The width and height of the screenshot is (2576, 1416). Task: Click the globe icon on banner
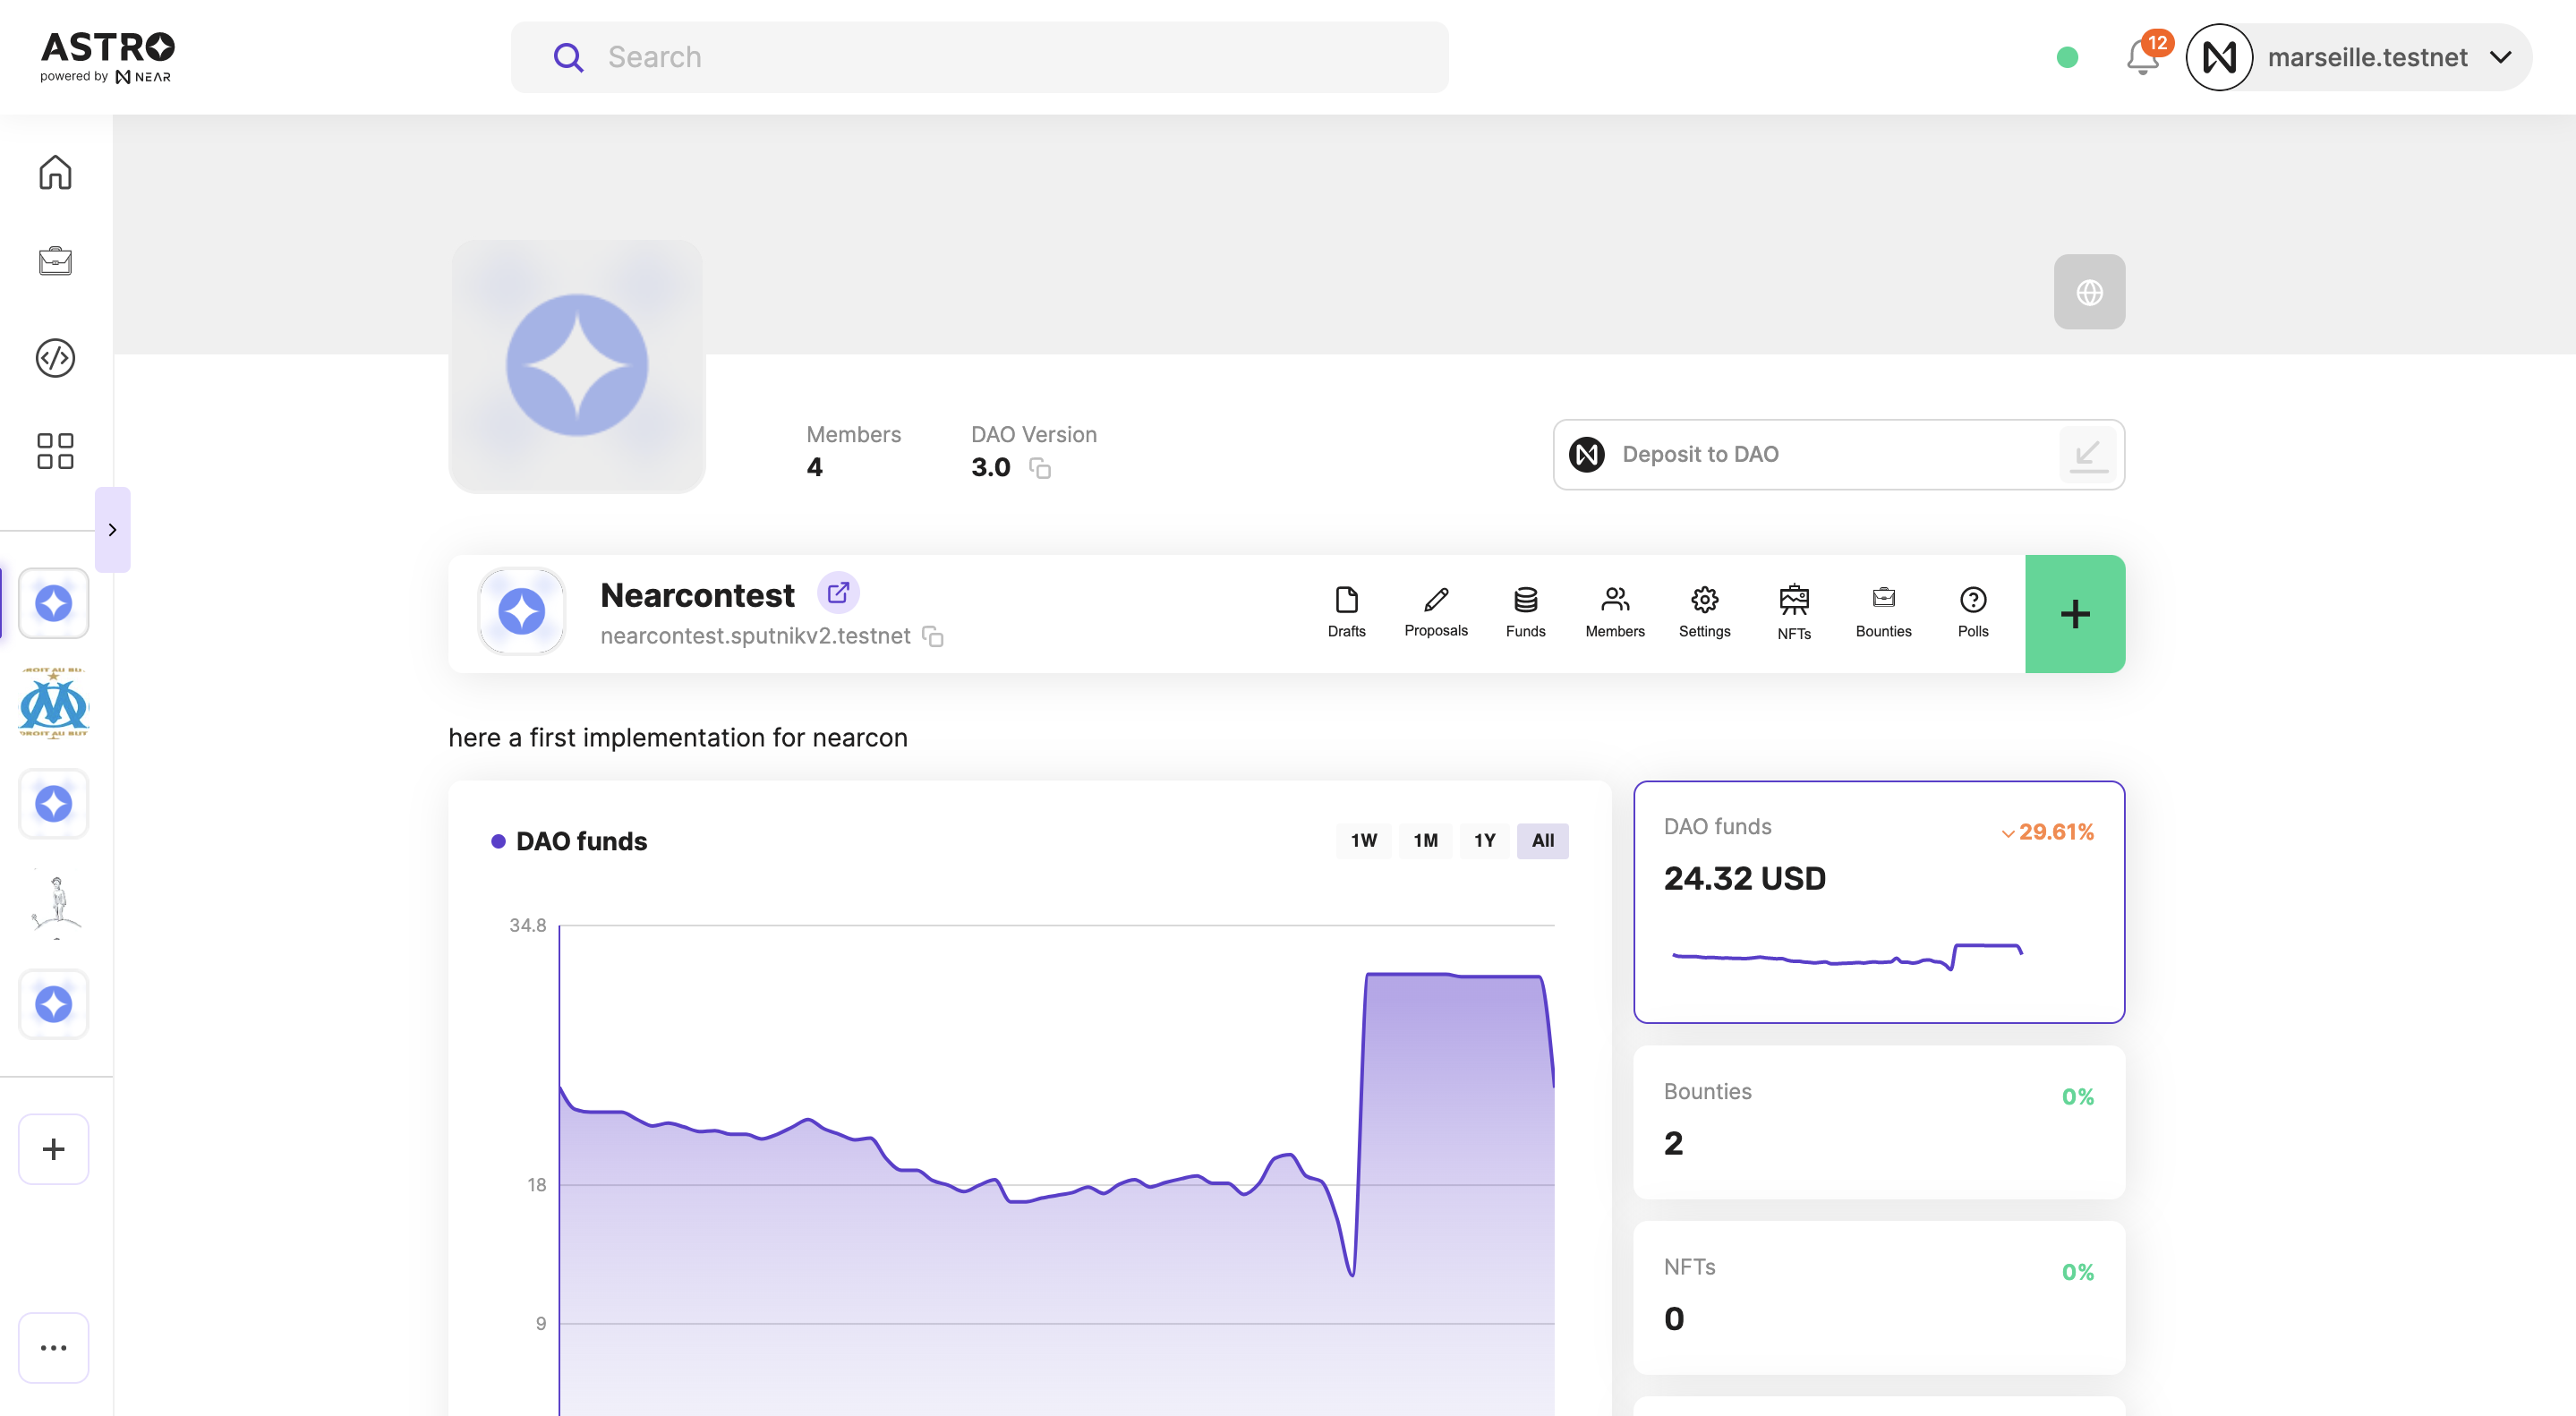click(x=2089, y=292)
